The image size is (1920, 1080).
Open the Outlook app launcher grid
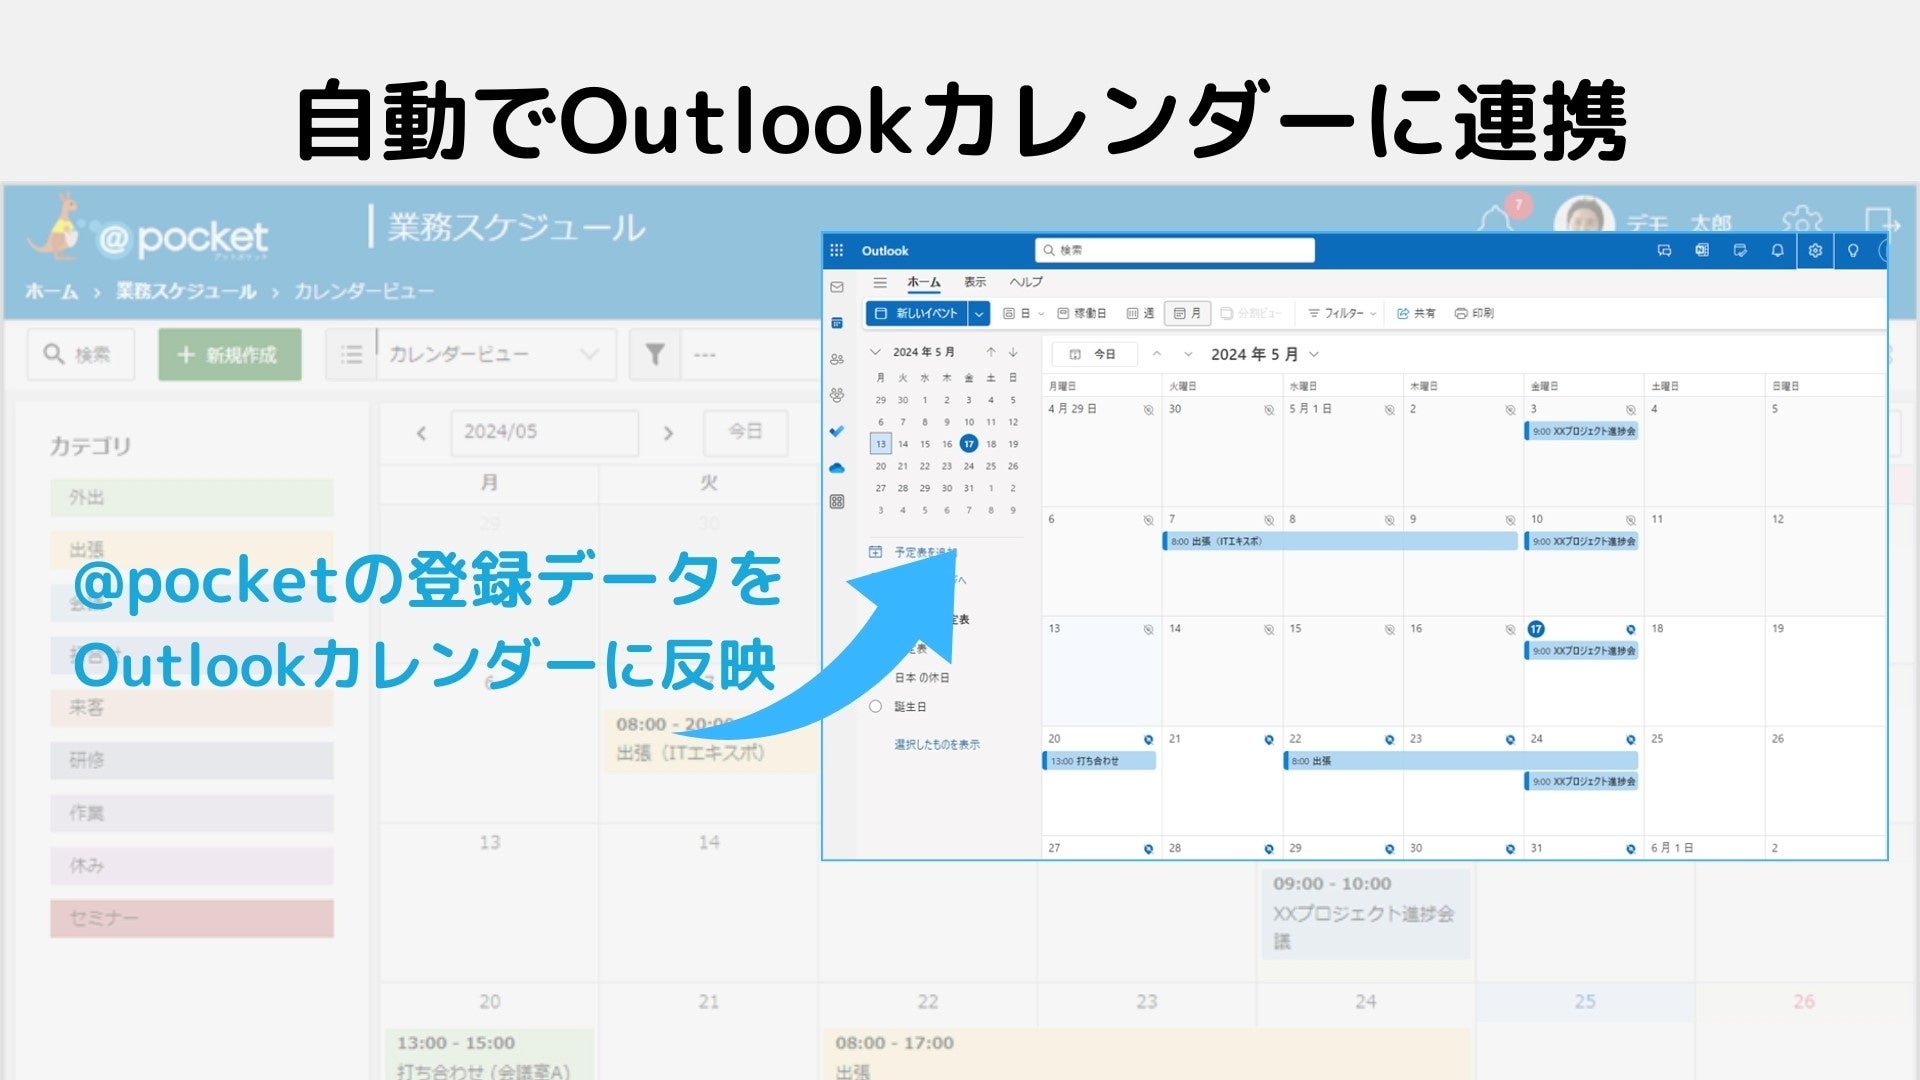[837, 251]
